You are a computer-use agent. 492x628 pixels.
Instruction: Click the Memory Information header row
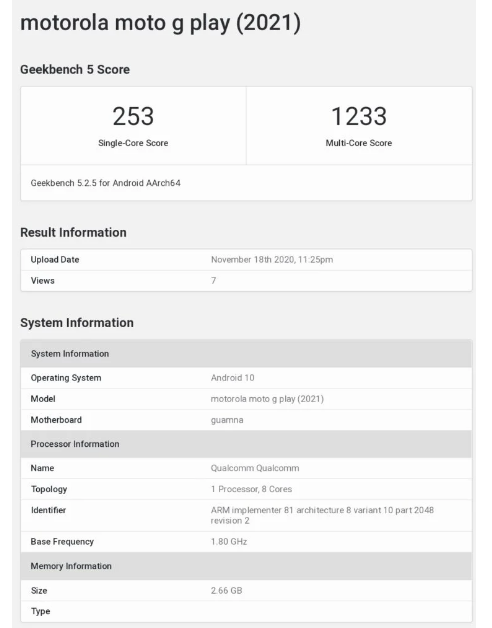click(x=246, y=566)
